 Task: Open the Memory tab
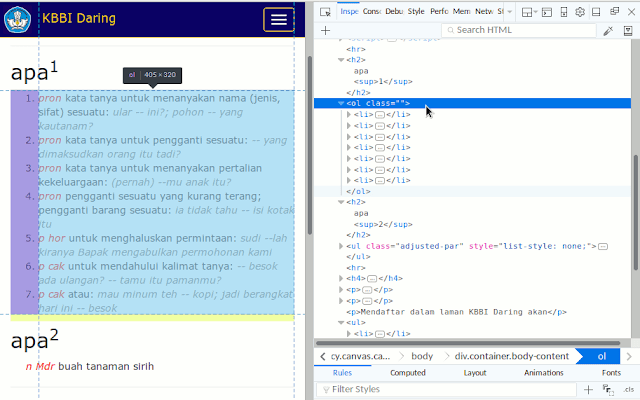coord(461,11)
